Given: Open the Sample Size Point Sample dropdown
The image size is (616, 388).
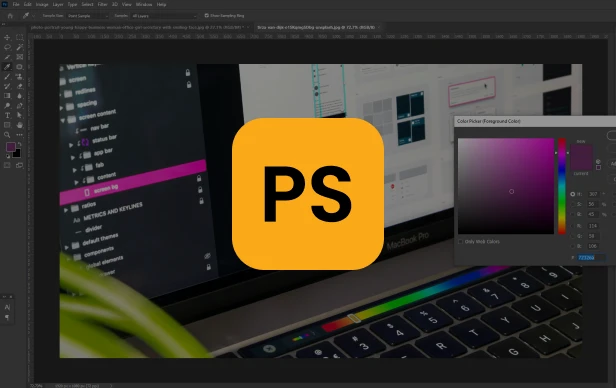Looking at the screenshot, I should point(88,16).
